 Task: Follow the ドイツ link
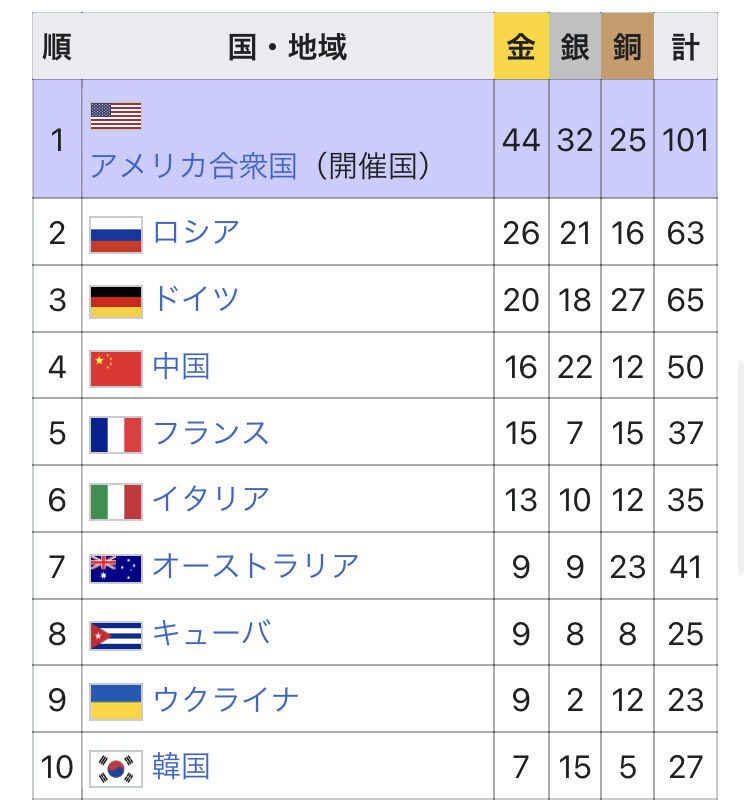click(196, 299)
